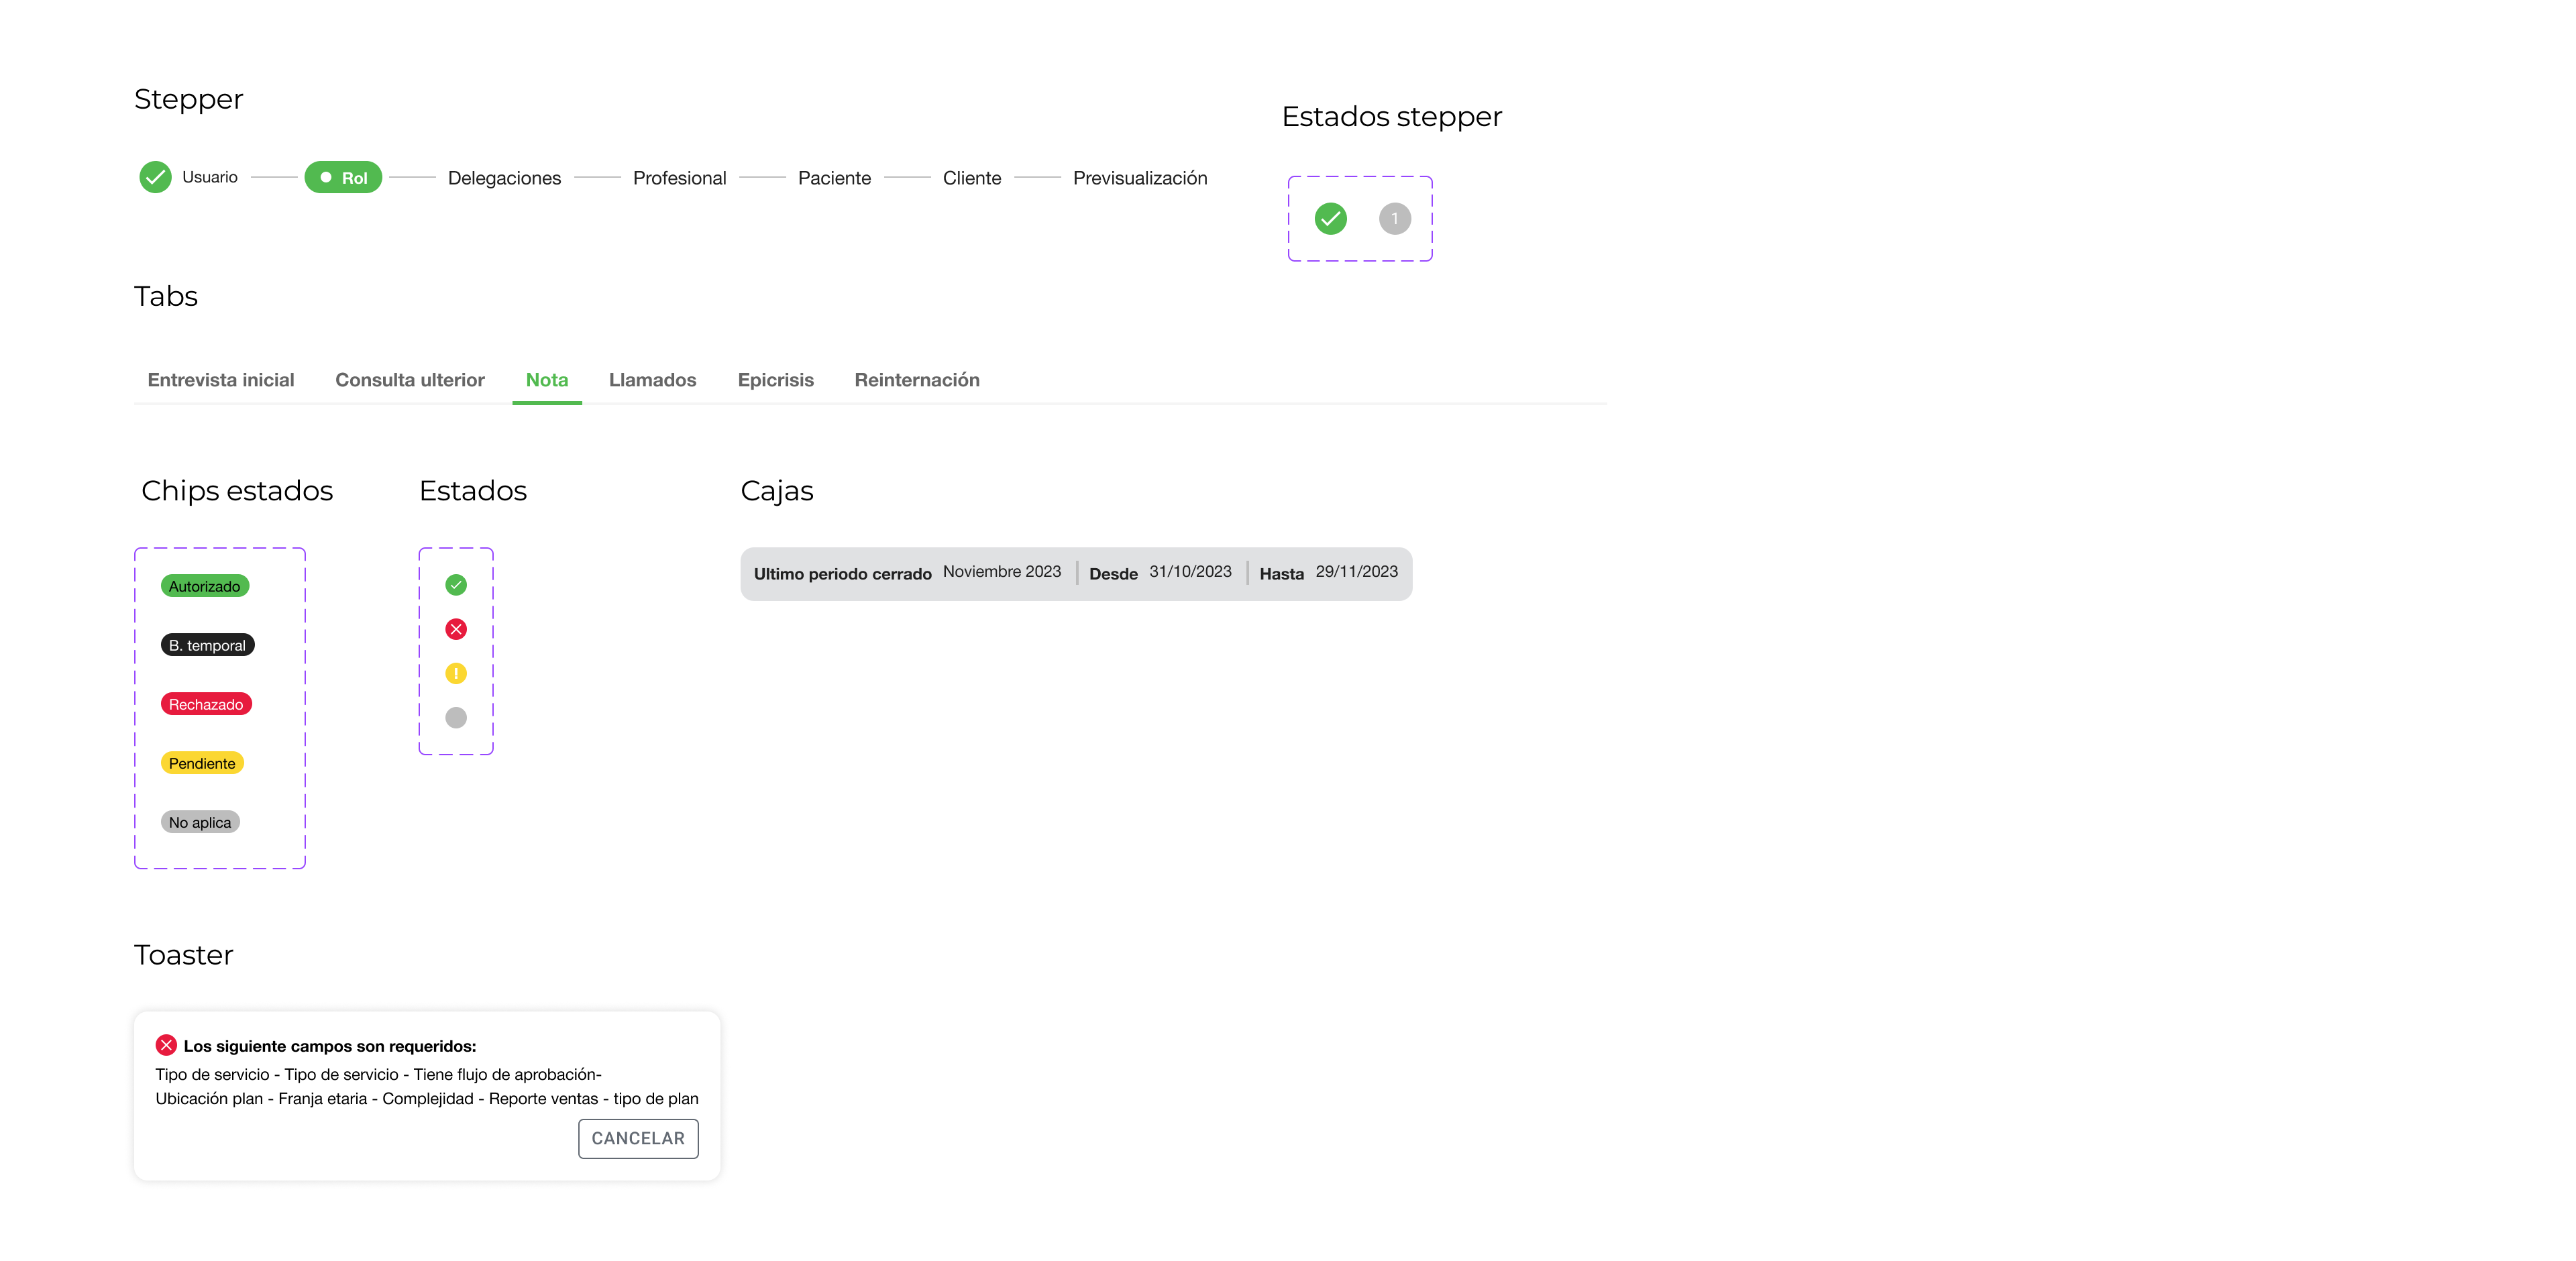The height and width of the screenshot is (1261, 2576).
Task: Jump to the Previsualización step
Action: click(x=1140, y=178)
